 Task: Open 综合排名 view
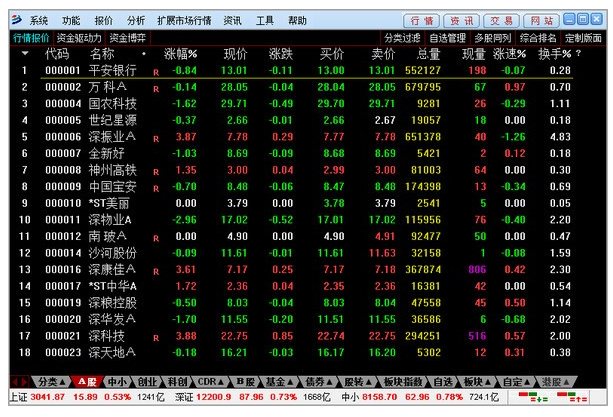pos(538,38)
